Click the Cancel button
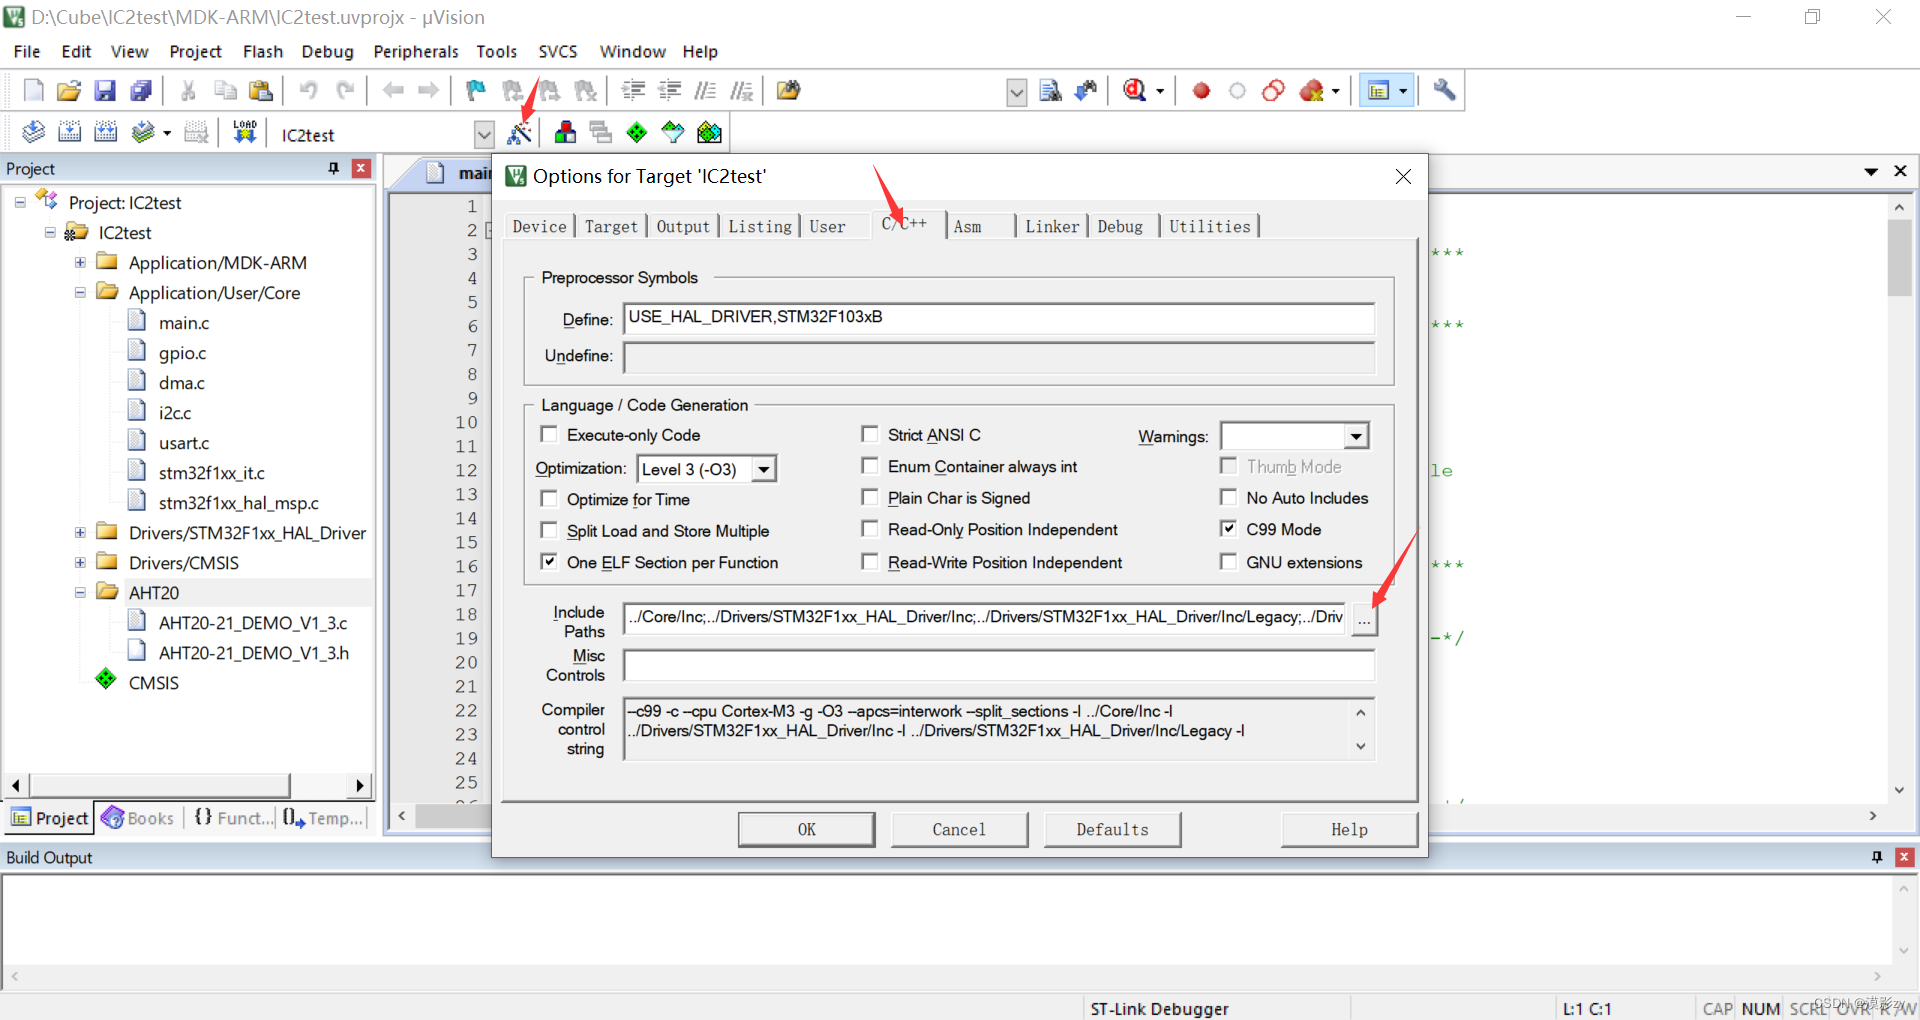The image size is (1920, 1020). 959,829
